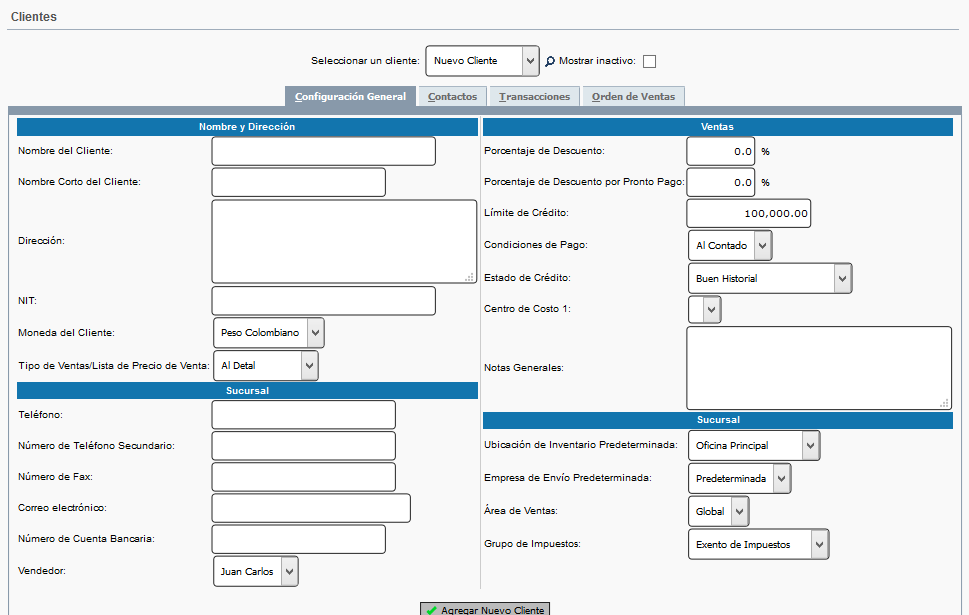Click inside the Notas Generales text area
969x615 pixels.
818,367
